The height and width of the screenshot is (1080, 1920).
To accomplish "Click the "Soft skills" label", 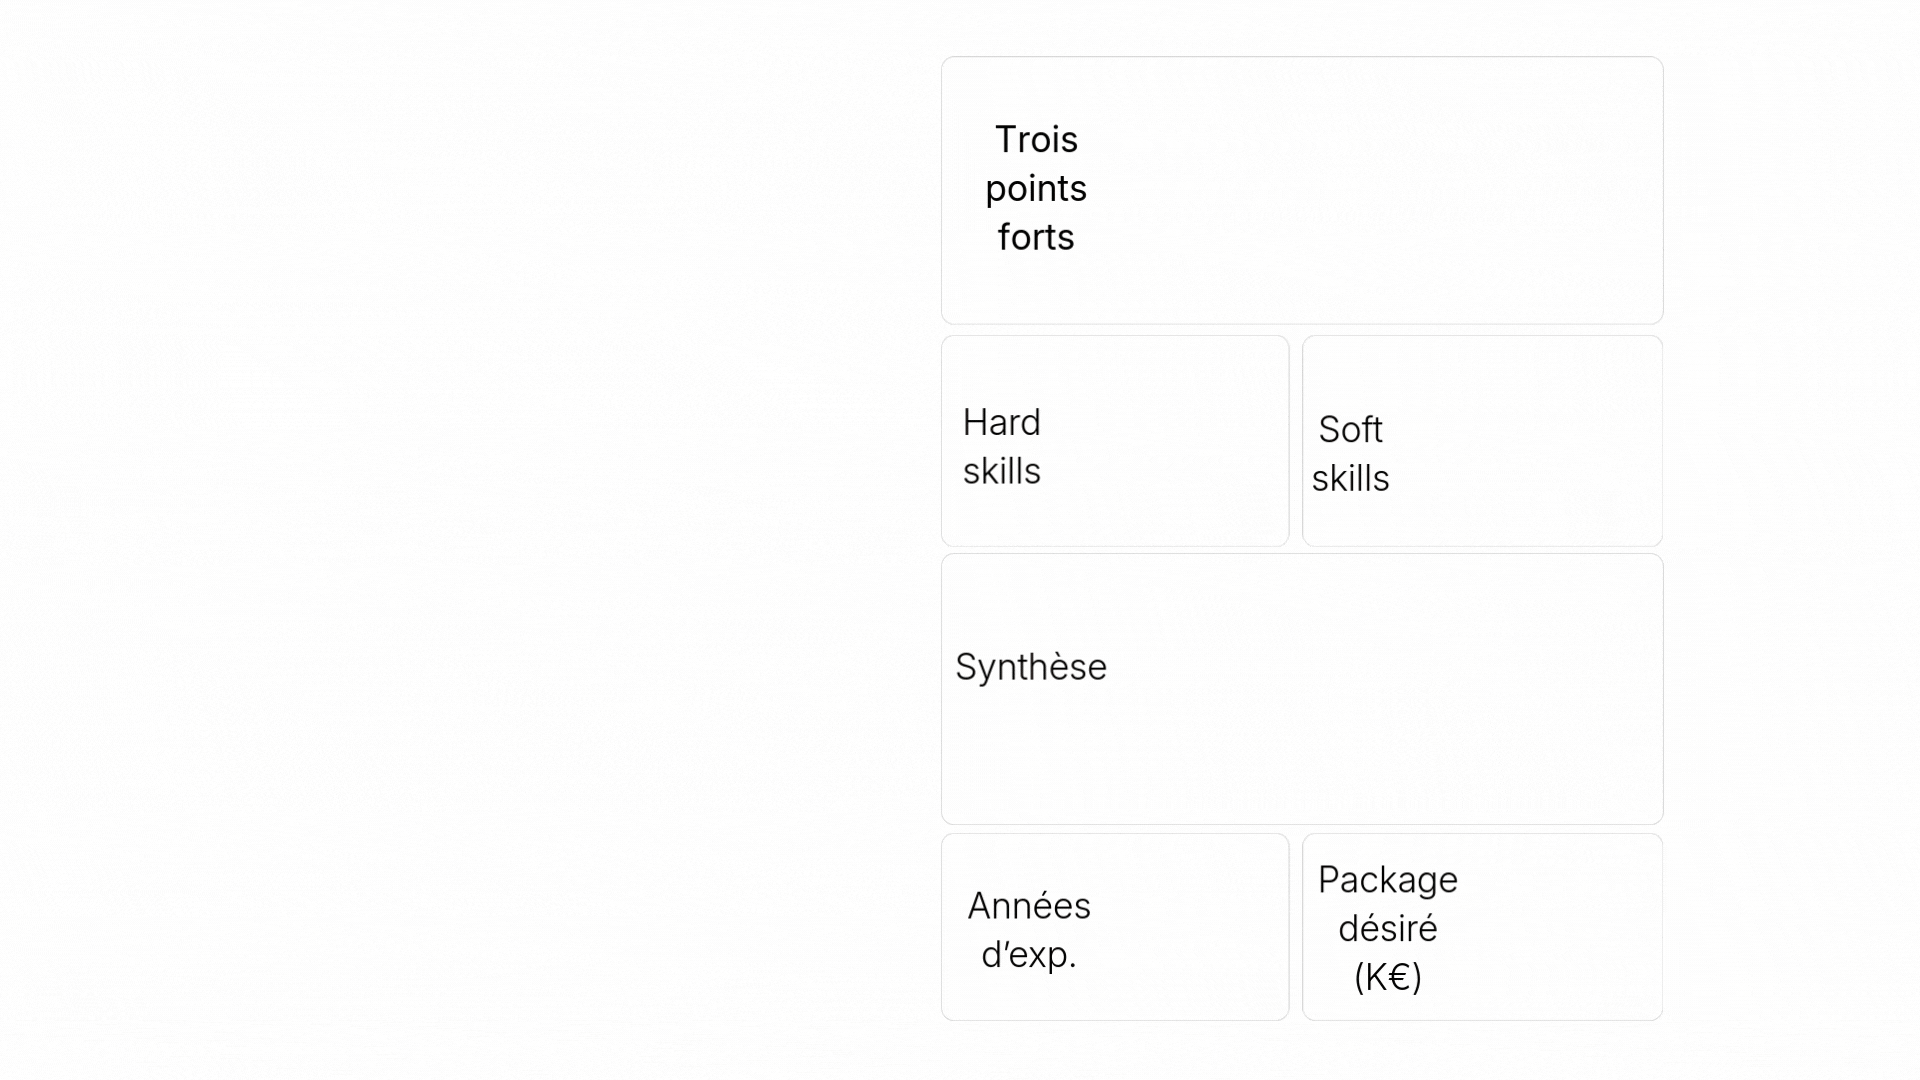I will pyautogui.click(x=1350, y=454).
